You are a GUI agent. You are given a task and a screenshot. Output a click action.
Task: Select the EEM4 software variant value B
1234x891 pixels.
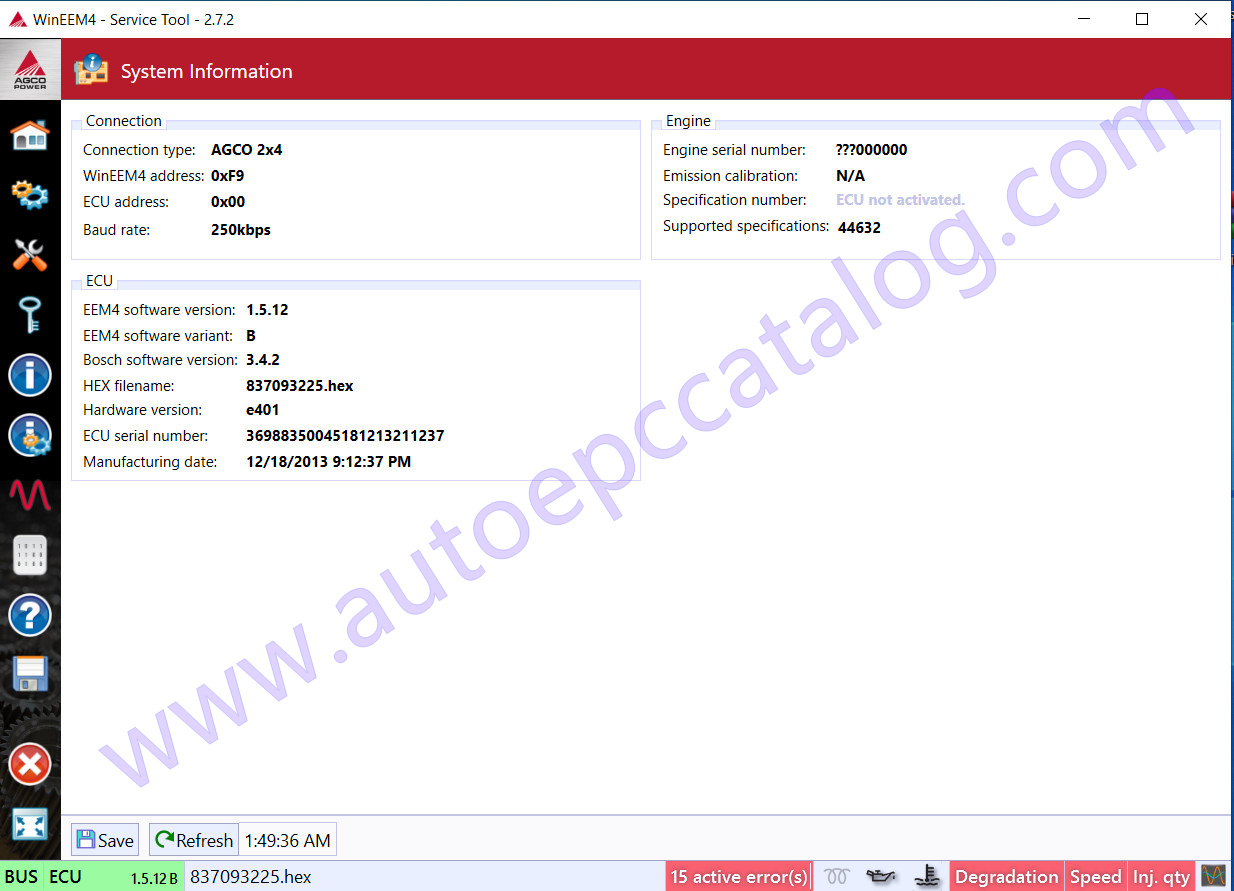tap(251, 336)
